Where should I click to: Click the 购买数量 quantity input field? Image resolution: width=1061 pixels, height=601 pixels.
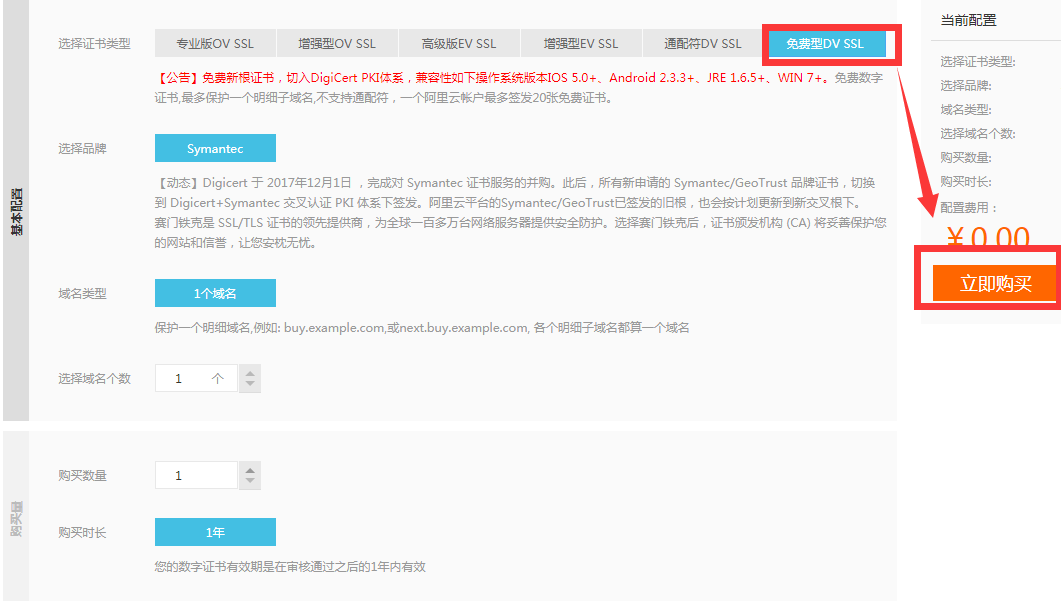[196, 475]
